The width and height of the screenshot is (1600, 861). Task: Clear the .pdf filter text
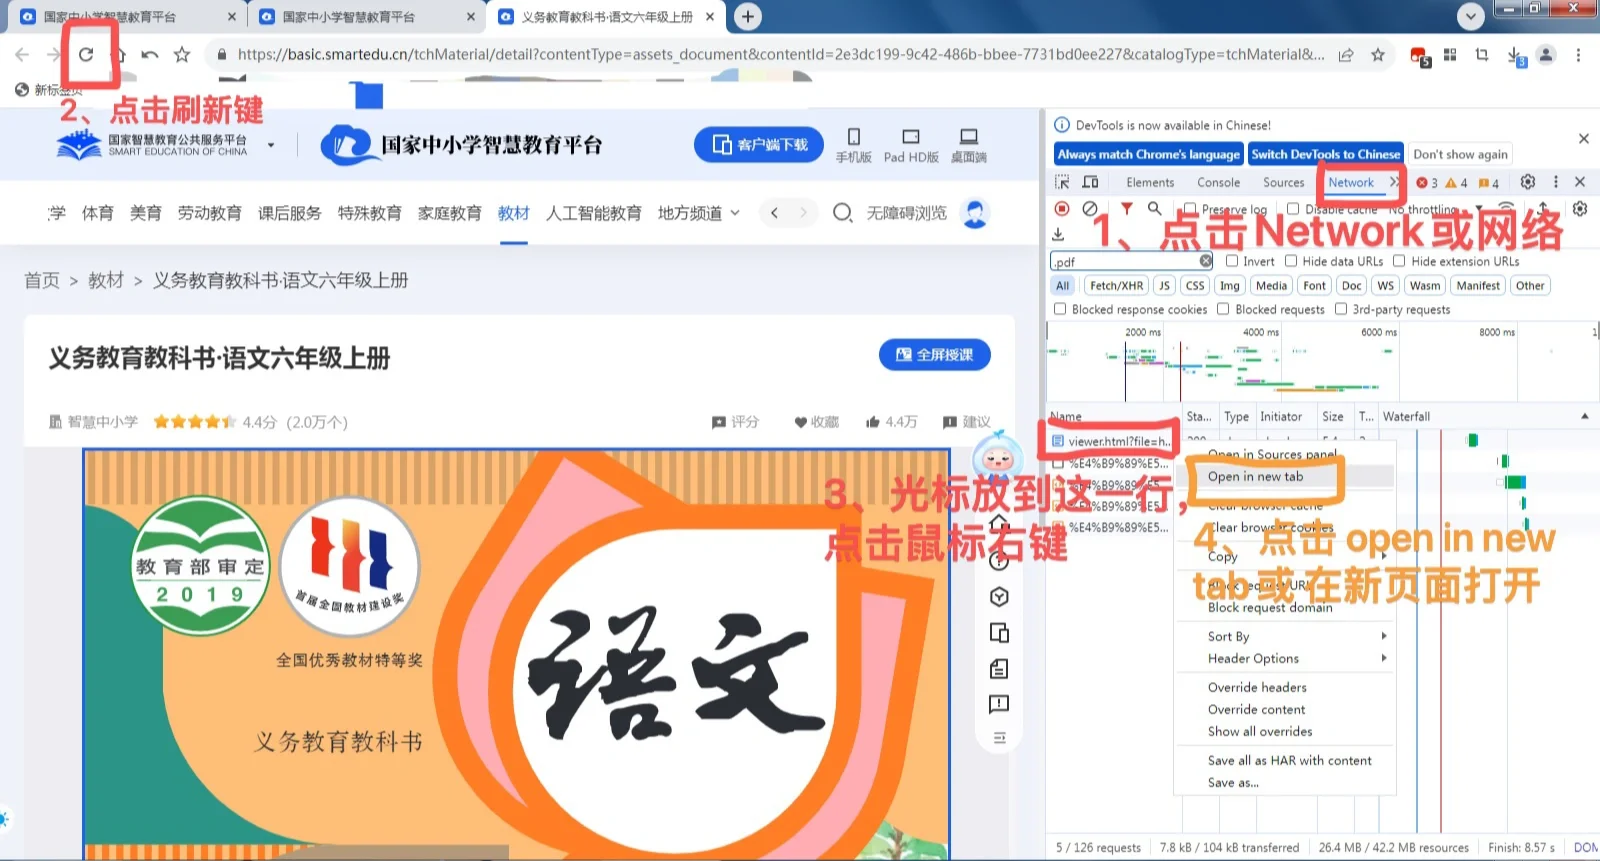pyautogui.click(x=1206, y=261)
